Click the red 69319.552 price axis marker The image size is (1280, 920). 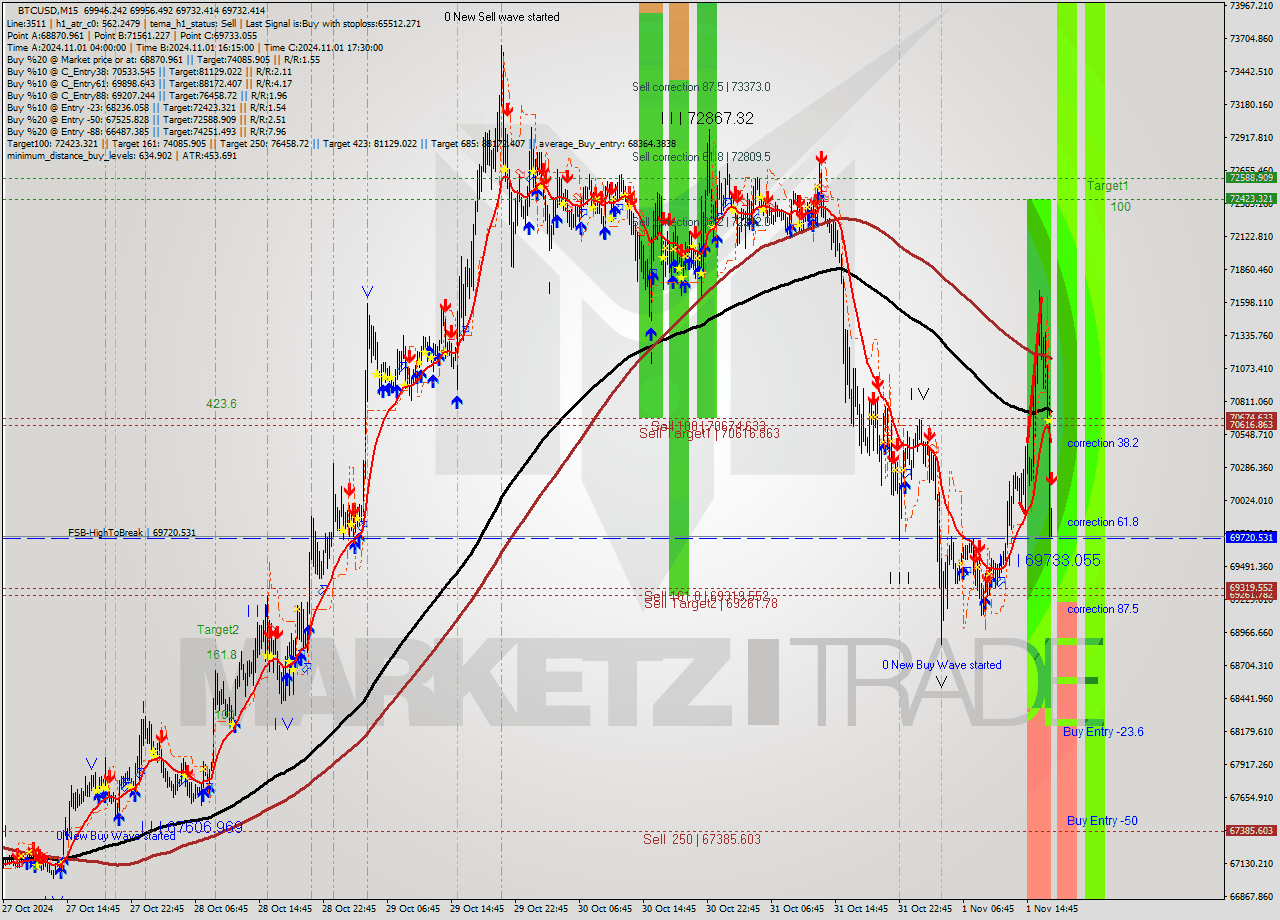1250,587
